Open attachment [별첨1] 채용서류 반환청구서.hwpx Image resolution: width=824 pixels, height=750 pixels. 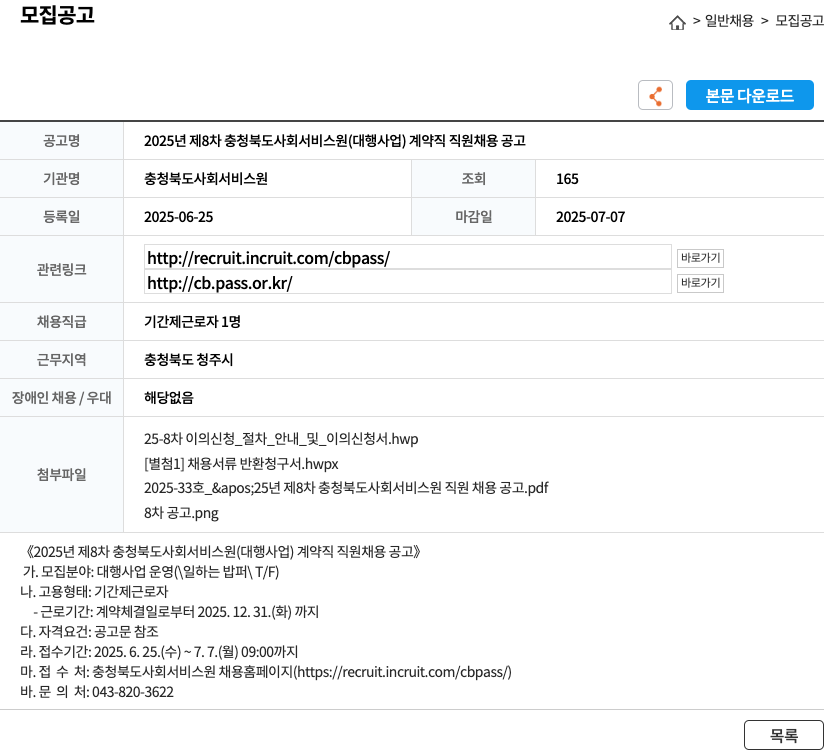[241, 464]
